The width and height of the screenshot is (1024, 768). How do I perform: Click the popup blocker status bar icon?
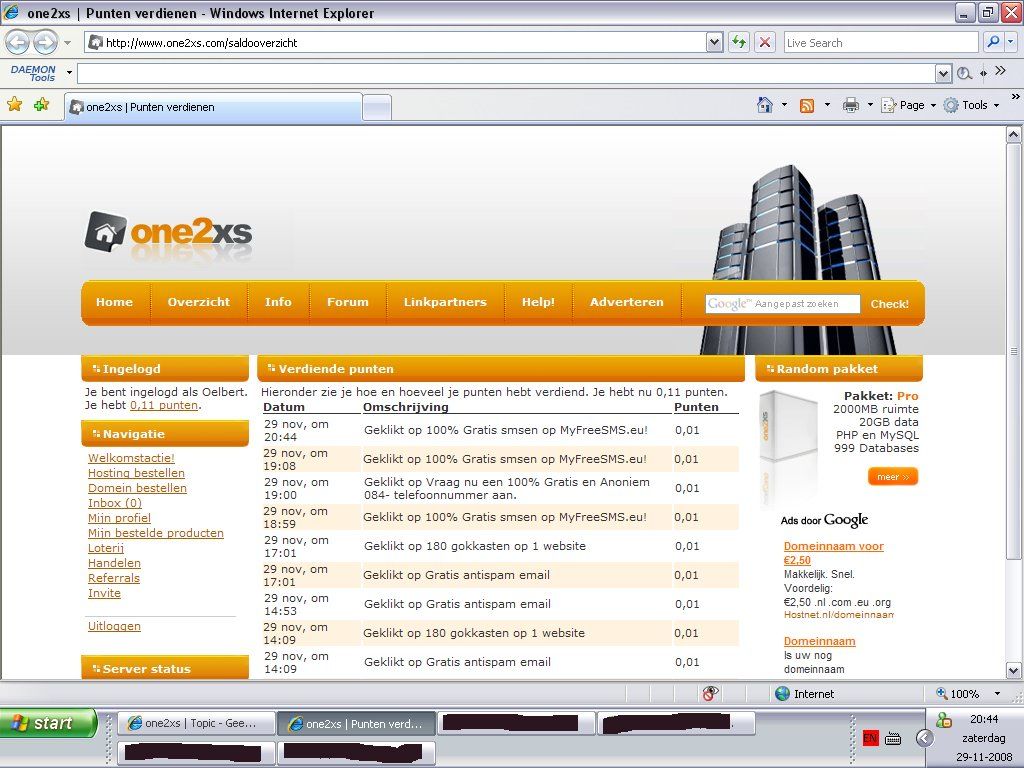(x=711, y=694)
